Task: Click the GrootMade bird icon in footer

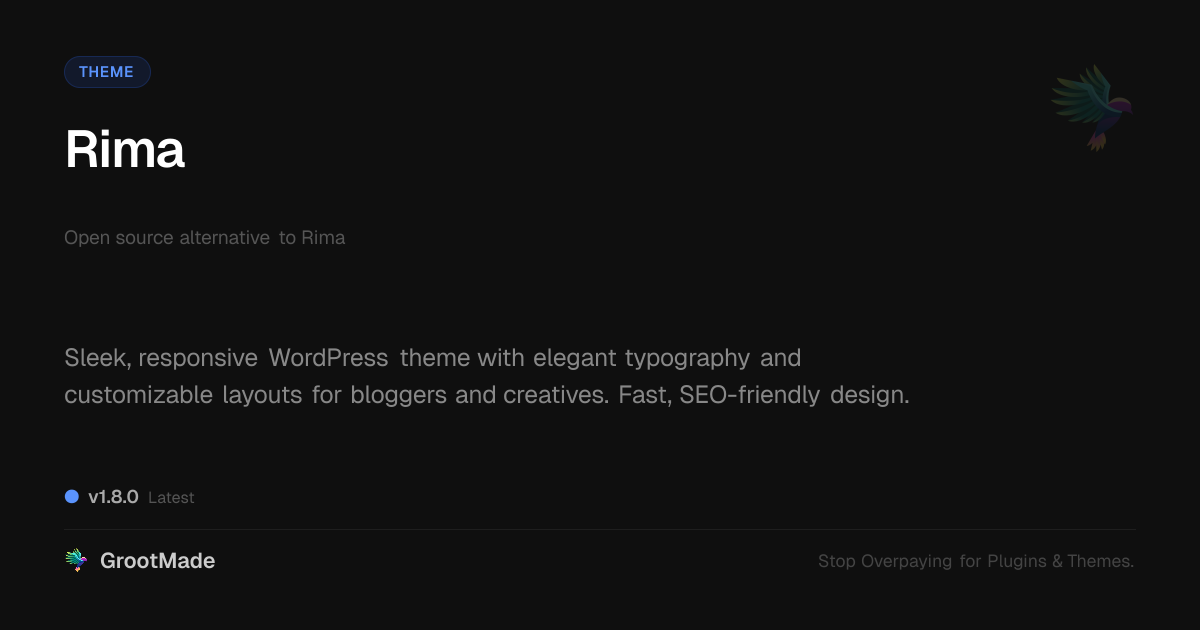Action: pos(76,561)
